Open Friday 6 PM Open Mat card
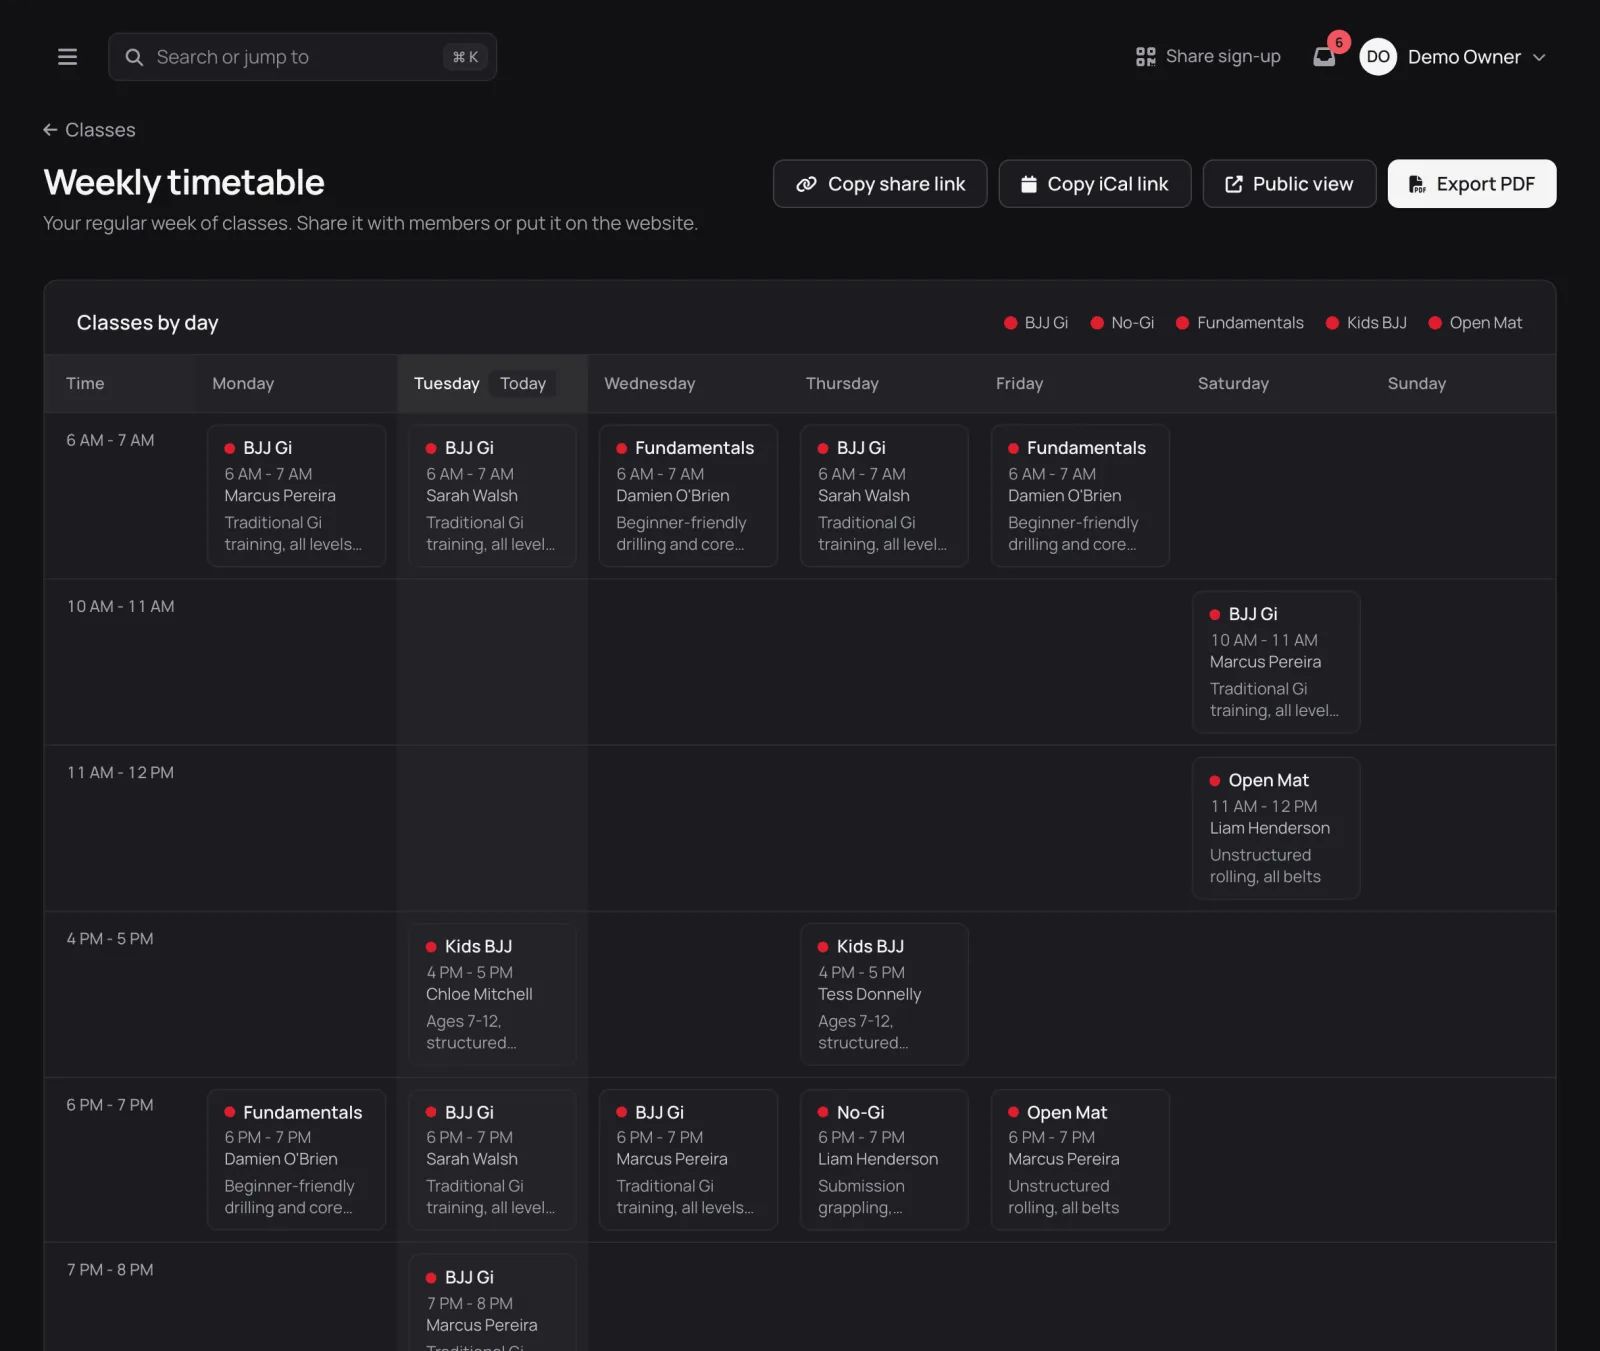Screen dimensions: 1600x1351 tap(1080, 1160)
